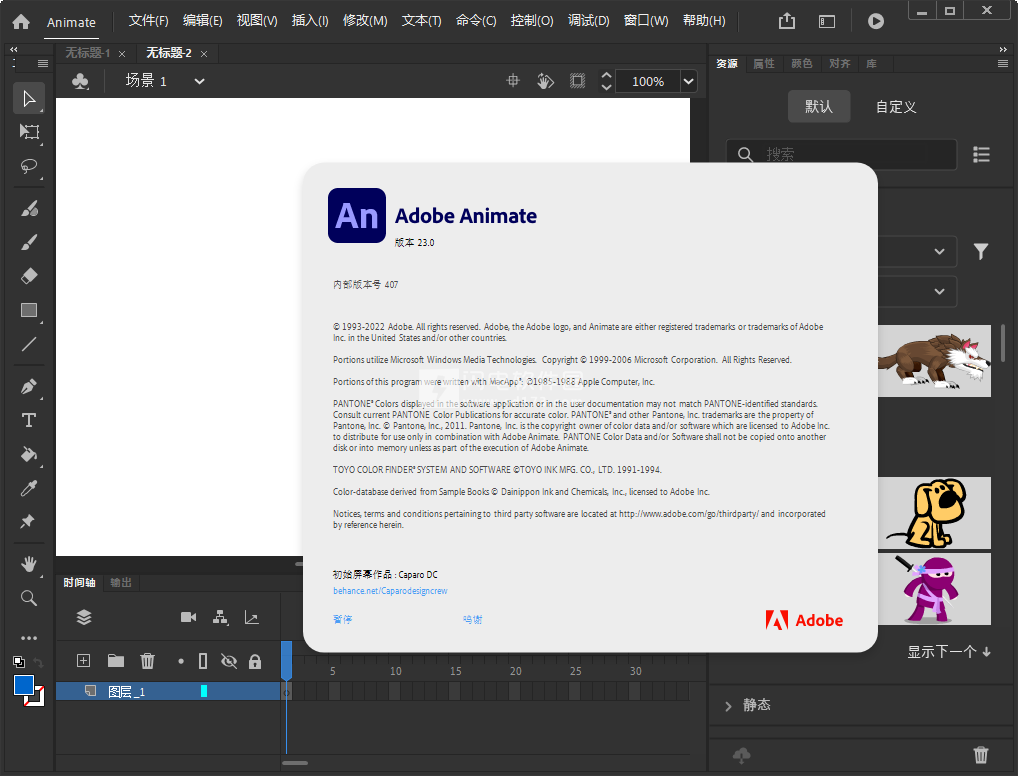Open the 100% zoom level dropdown
The width and height of the screenshot is (1018, 776).
[688, 81]
